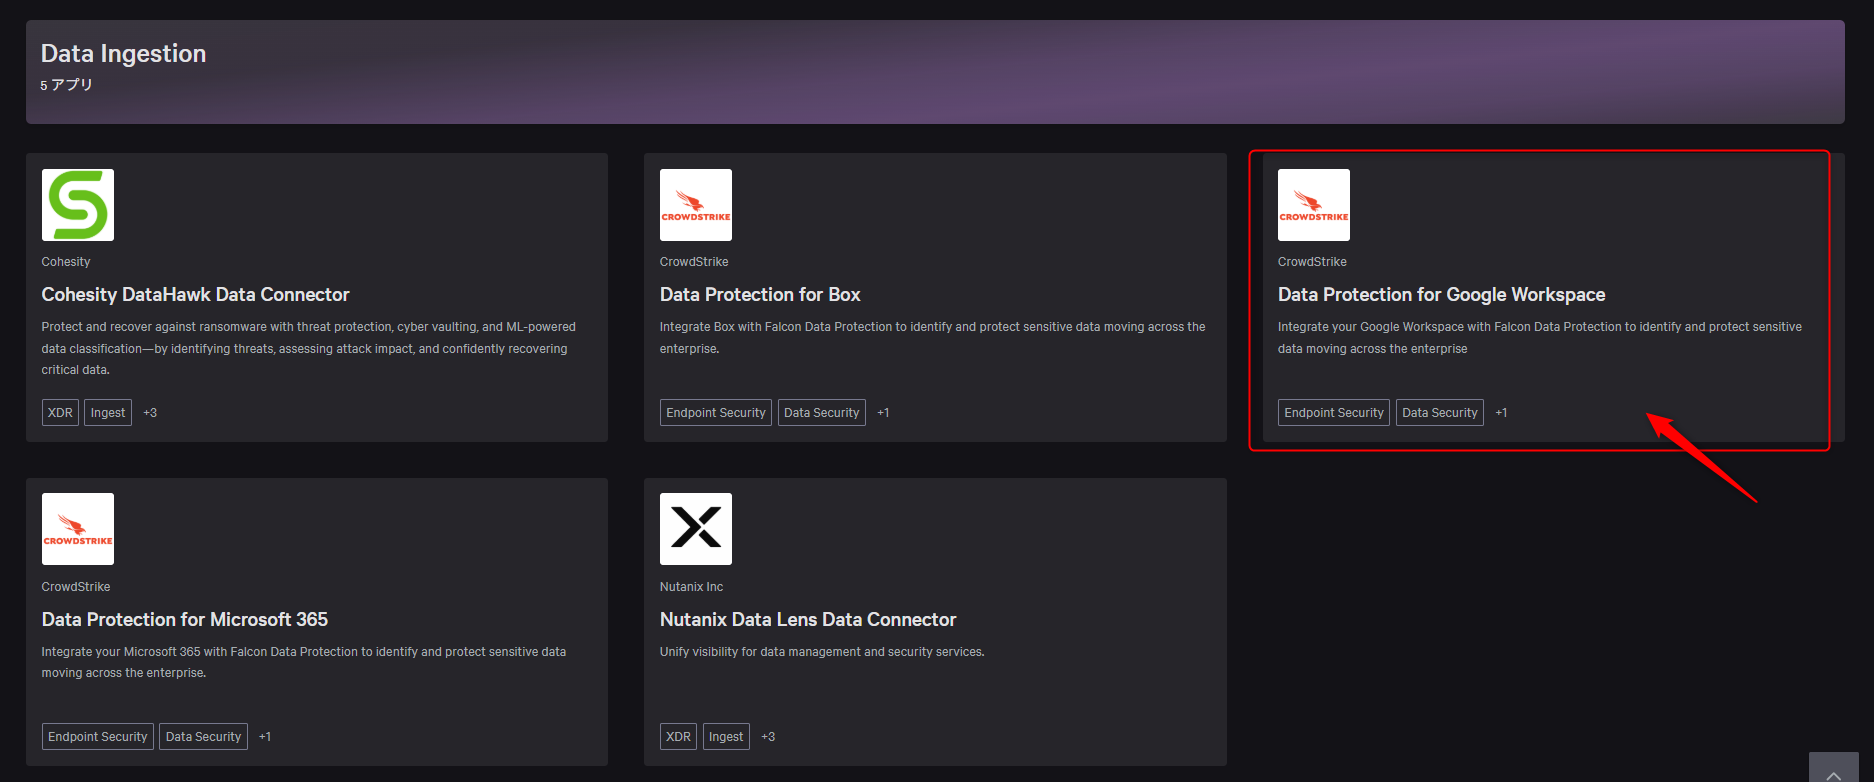Select Ingest tag on Cohesity card
1874x782 pixels.
(108, 412)
